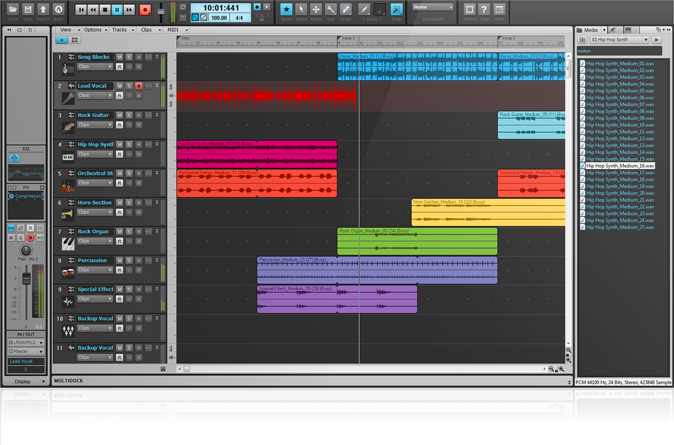Solo the Lead Vocal track
The image size is (674, 445).
click(x=129, y=86)
